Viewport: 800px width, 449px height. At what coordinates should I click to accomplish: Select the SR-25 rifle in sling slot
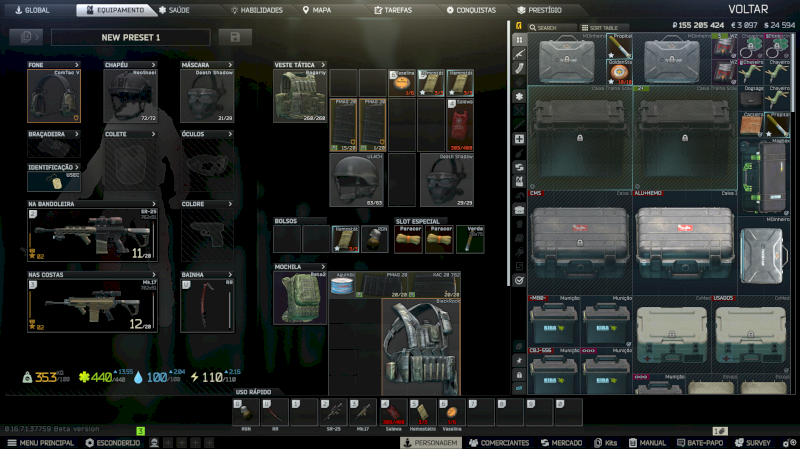tap(92, 235)
